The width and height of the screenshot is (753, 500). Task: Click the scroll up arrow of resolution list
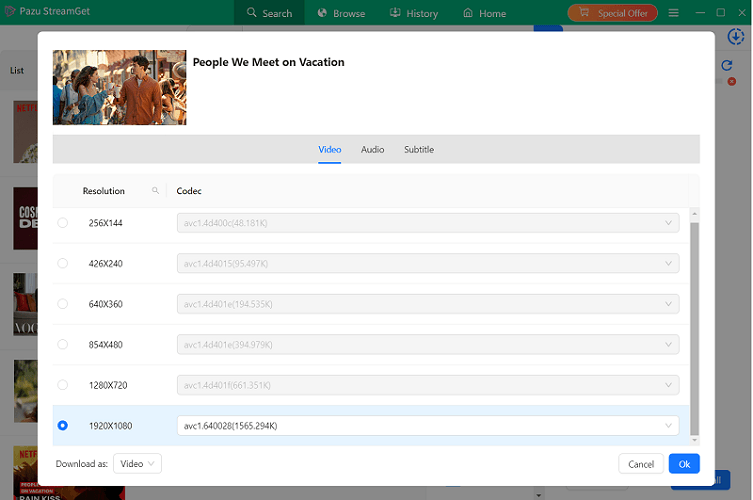pyautogui.click(x=694, y=213)
